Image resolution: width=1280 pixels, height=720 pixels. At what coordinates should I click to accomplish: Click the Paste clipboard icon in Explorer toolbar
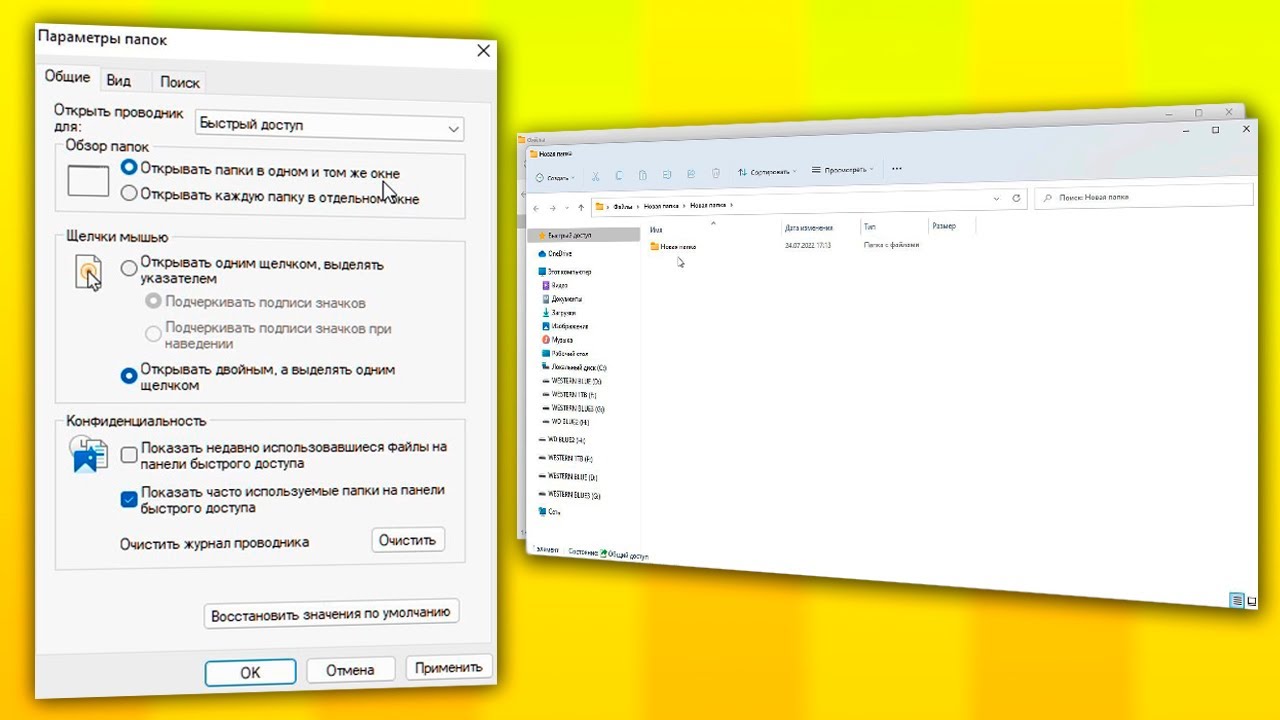[x=643, y=174]
